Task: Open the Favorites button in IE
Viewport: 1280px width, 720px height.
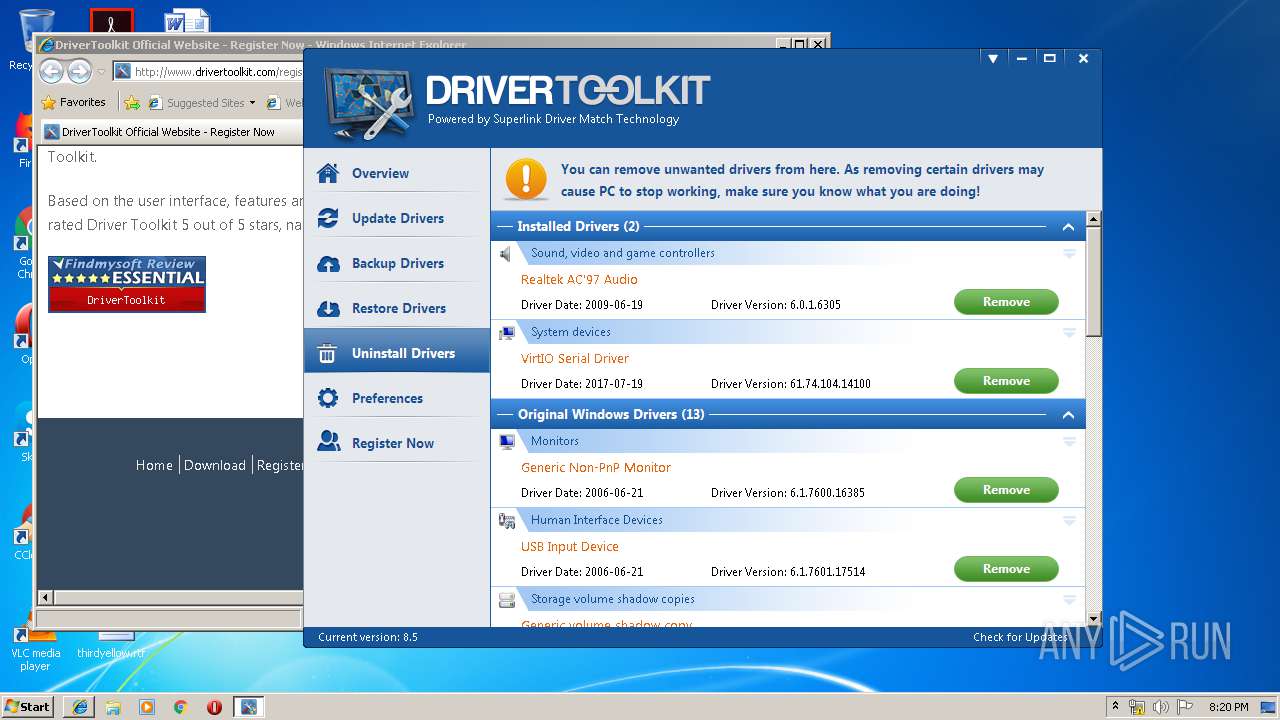Action: click(73, 102)
